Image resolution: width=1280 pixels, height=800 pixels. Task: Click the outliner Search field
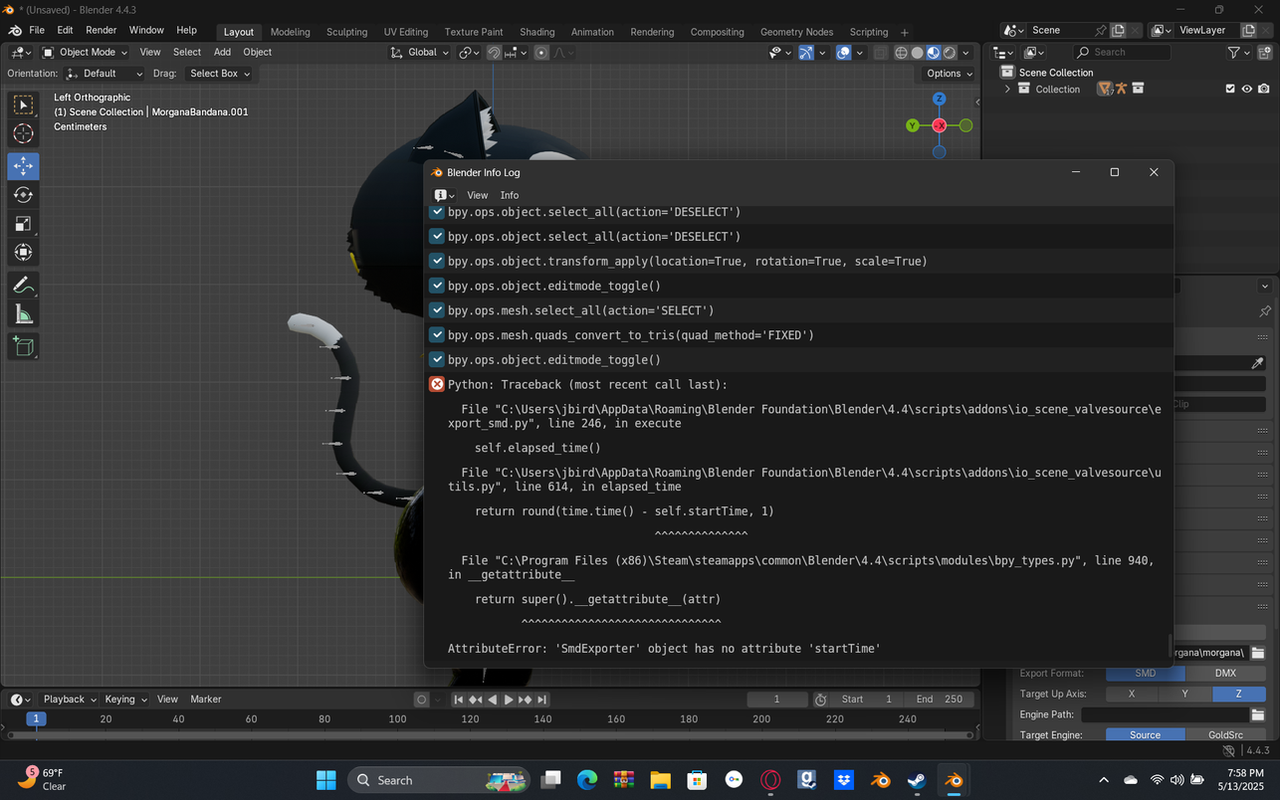point(1122,52)
